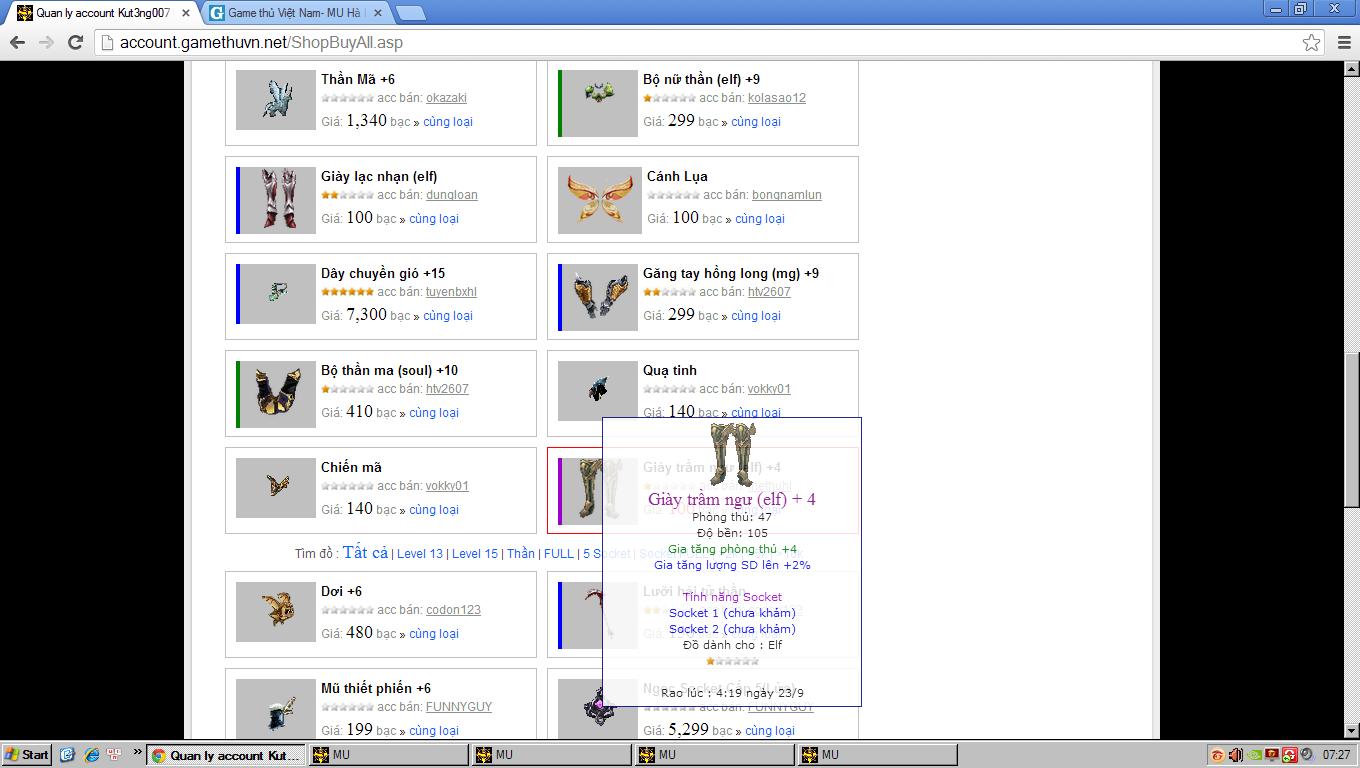Filter the shop by Level 15
The width and height of the screenshot is (1360, 768).
tap(475, 554)
